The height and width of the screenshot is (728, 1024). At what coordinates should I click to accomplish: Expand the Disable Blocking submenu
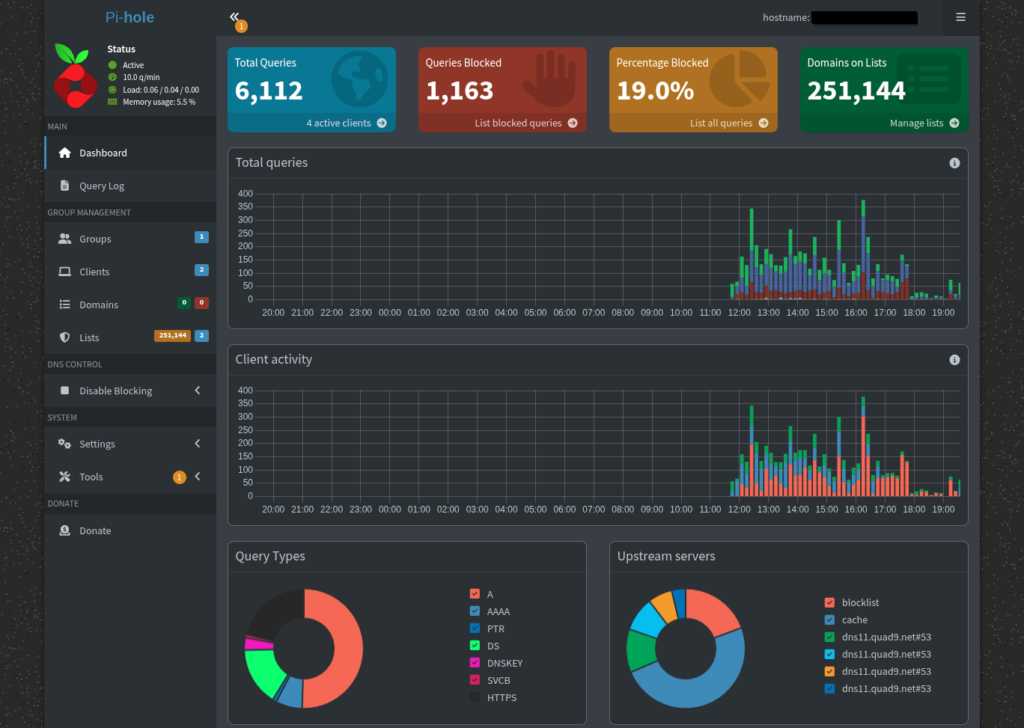pos(197,391)
